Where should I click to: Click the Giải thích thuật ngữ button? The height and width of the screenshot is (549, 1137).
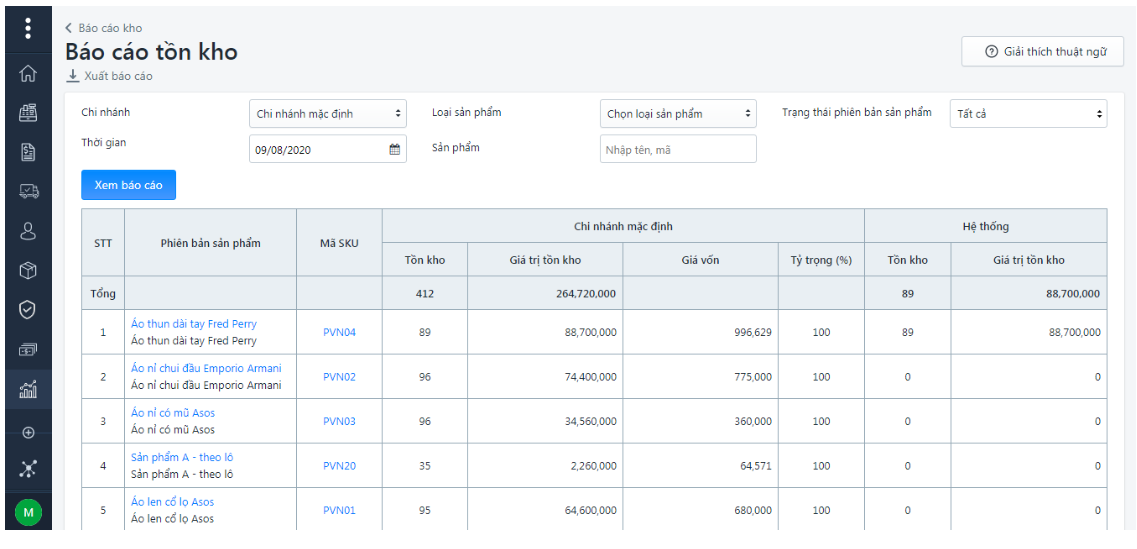coord(1042,52)
